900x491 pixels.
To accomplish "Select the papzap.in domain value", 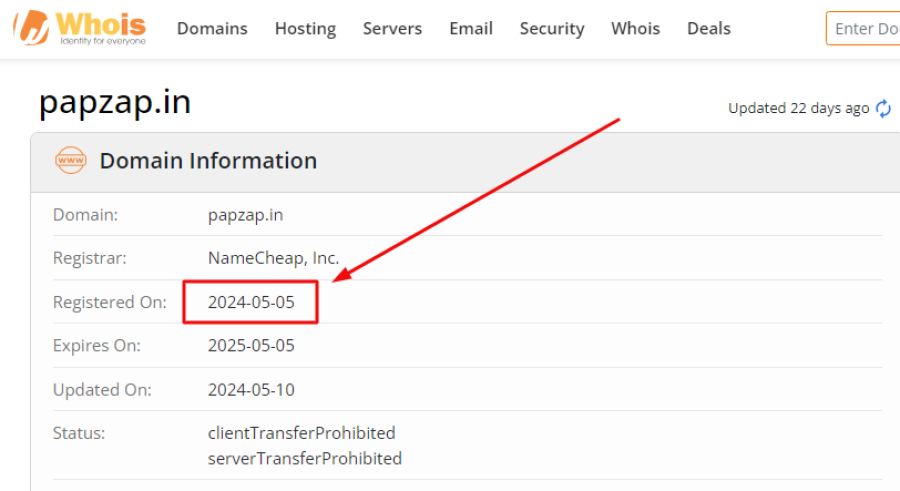I will (x=246, y=215).
